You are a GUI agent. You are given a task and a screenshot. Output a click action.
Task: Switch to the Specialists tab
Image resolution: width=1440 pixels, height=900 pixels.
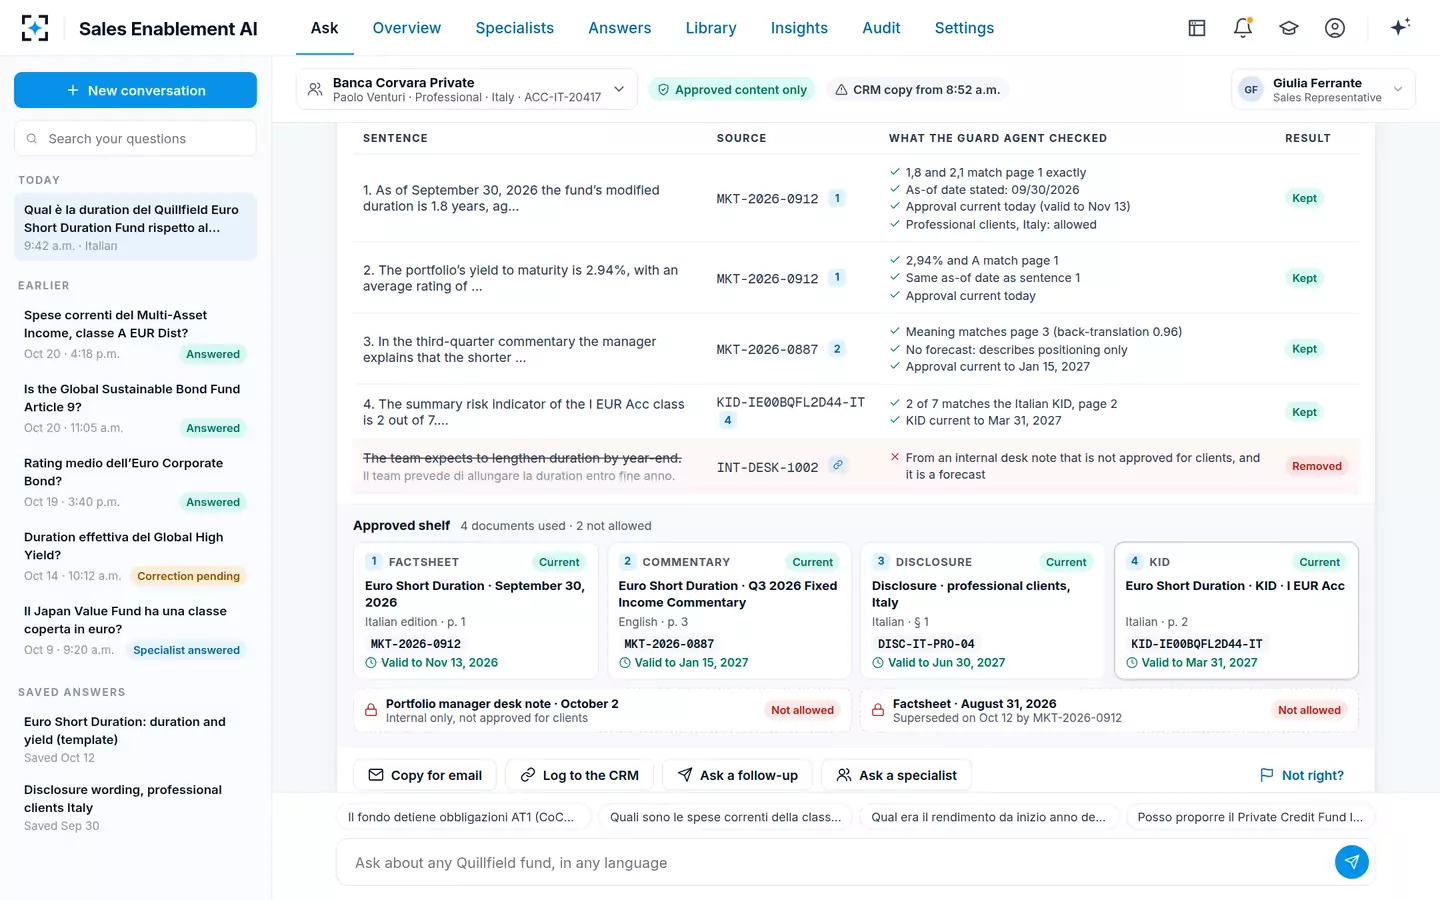tap(514, 28)
